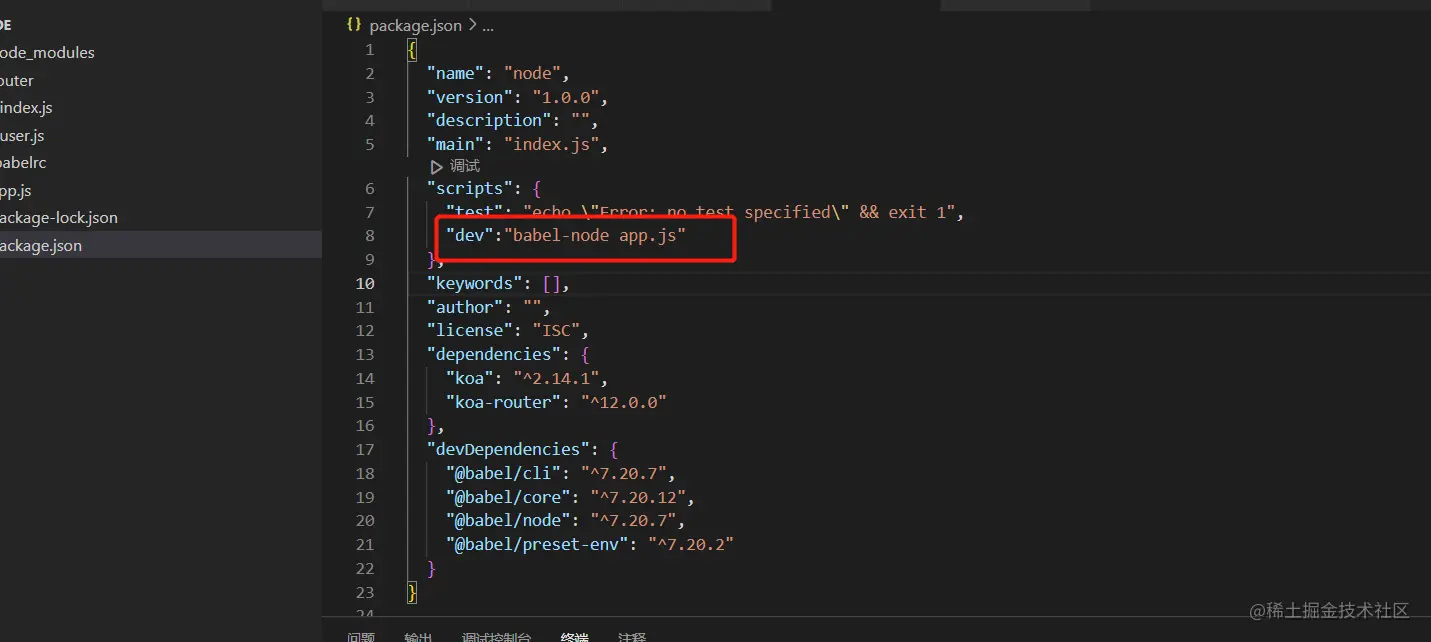Click the "@babel/node" key on line 20
1431x642 pixels.
click(508, 520)
